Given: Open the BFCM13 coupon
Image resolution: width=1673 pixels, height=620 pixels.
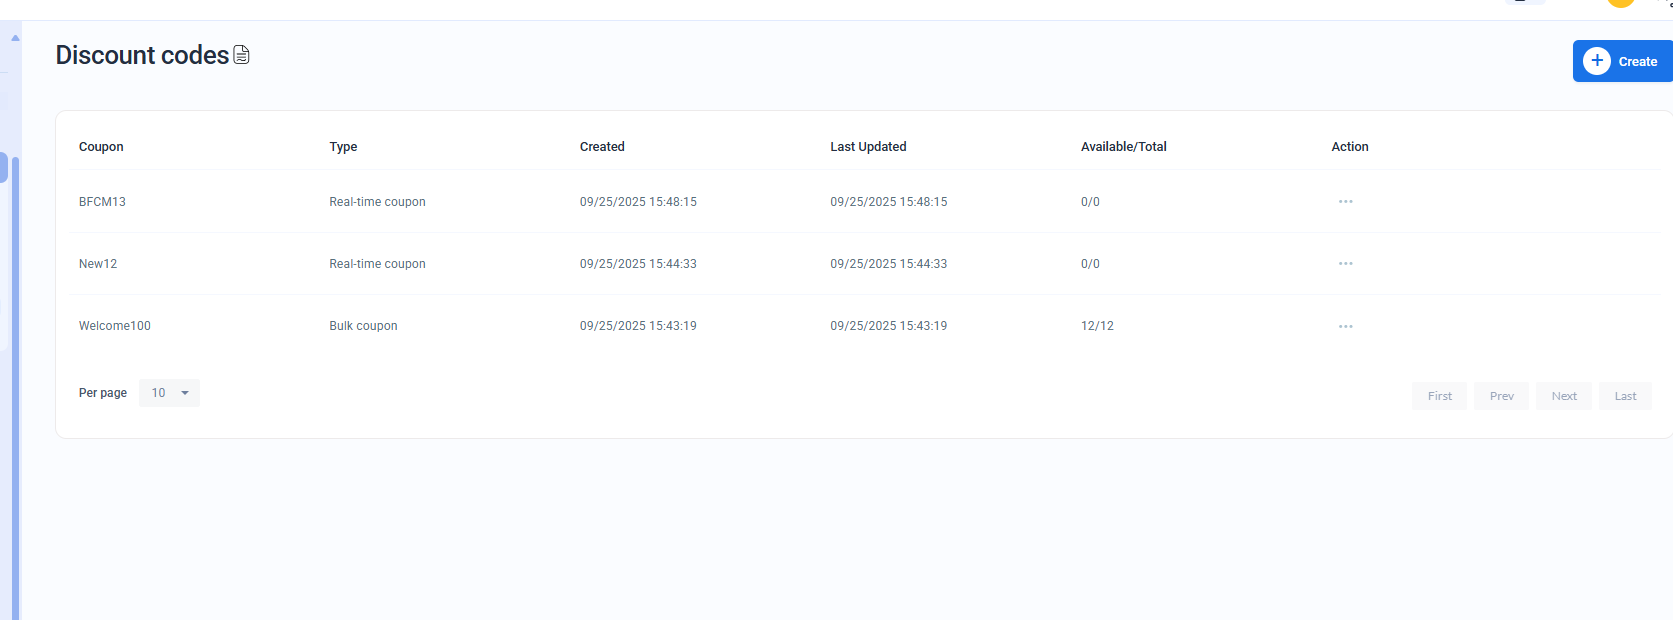Looking at the screenshot, I should [x=102, y=202].
